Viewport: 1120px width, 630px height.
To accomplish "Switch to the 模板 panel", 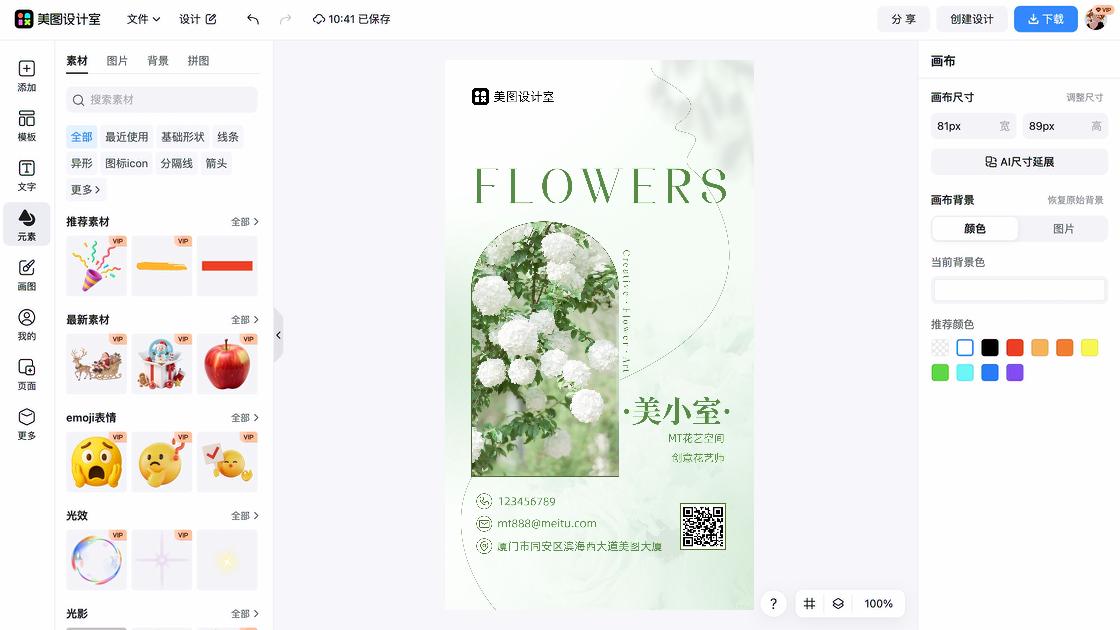I will click(x=26, y=122).
